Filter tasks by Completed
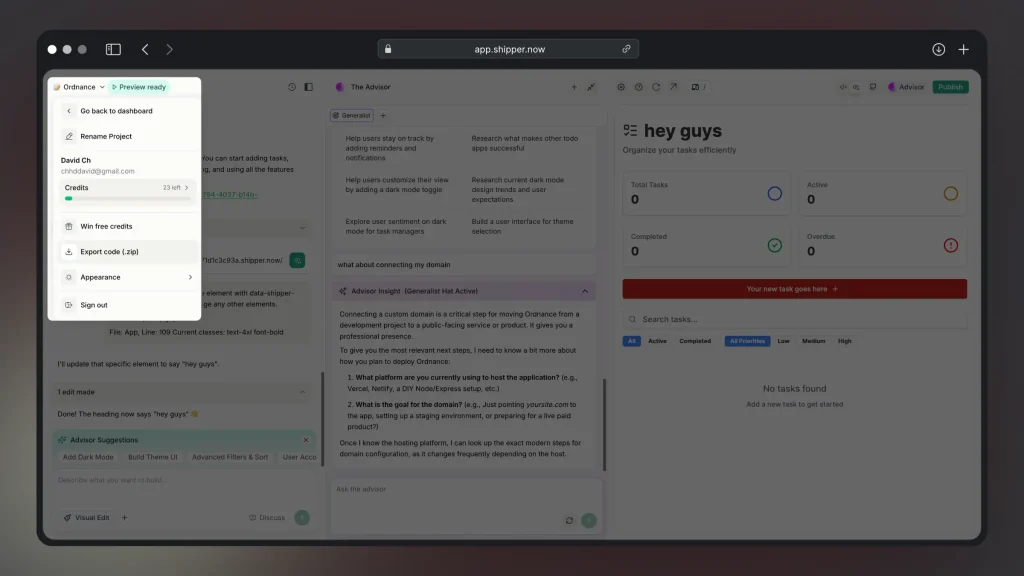The height and width of the screenshot is (576, 1024). [x=695, y=341]
